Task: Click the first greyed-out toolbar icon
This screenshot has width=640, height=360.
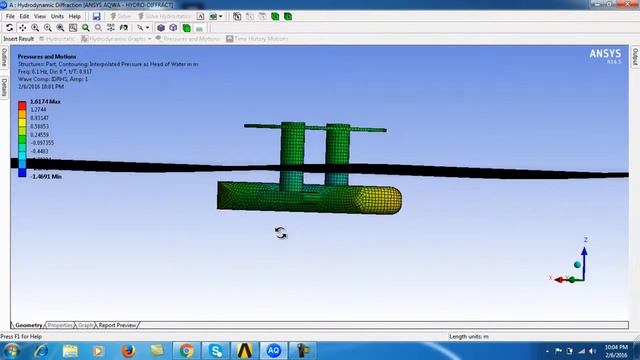Action: point(250,16)
